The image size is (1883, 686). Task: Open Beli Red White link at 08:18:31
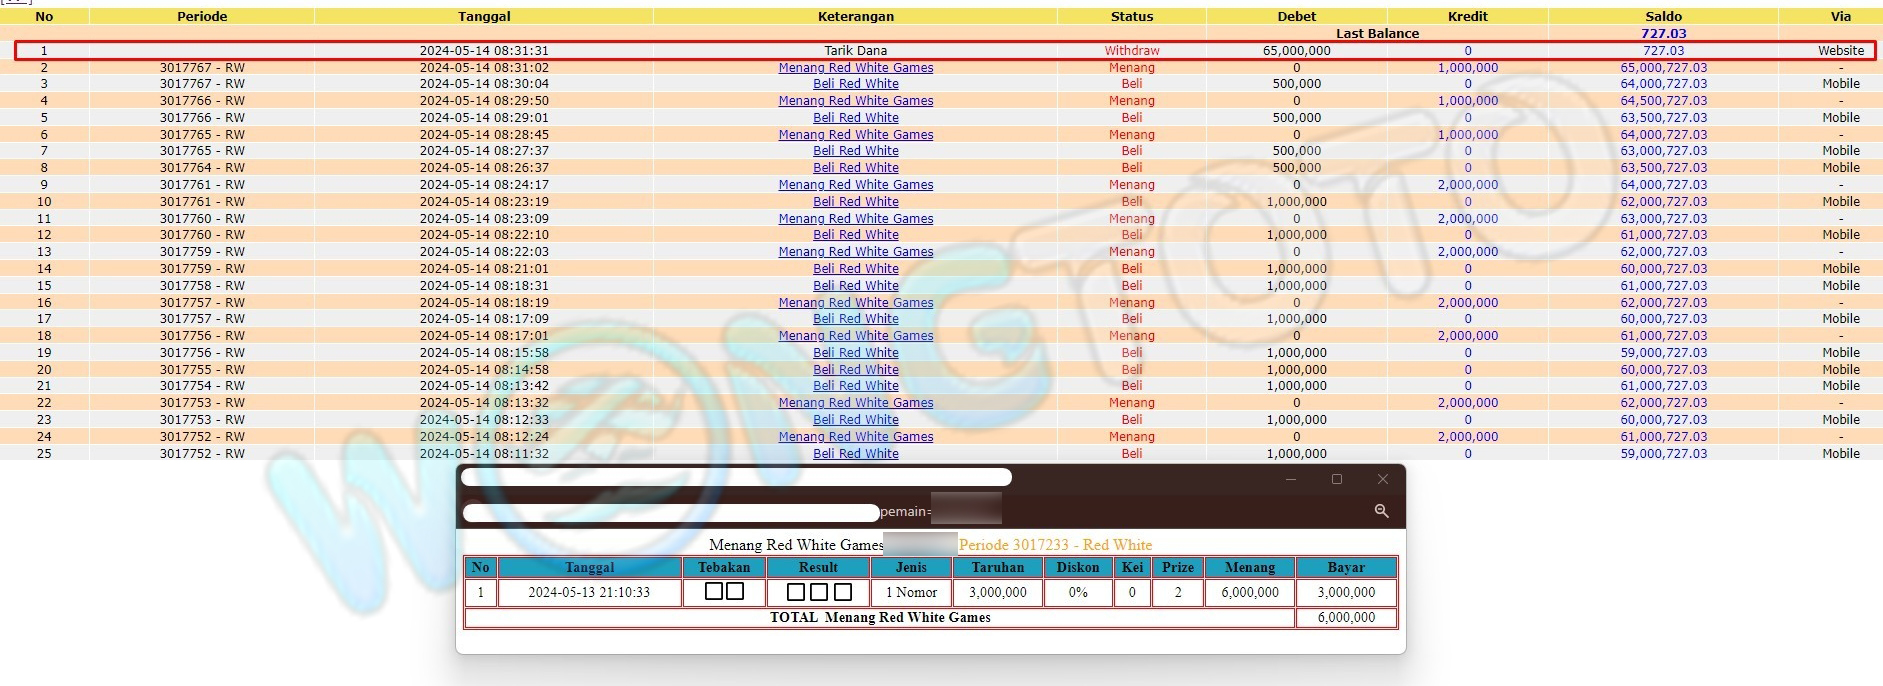pos(855,286)
